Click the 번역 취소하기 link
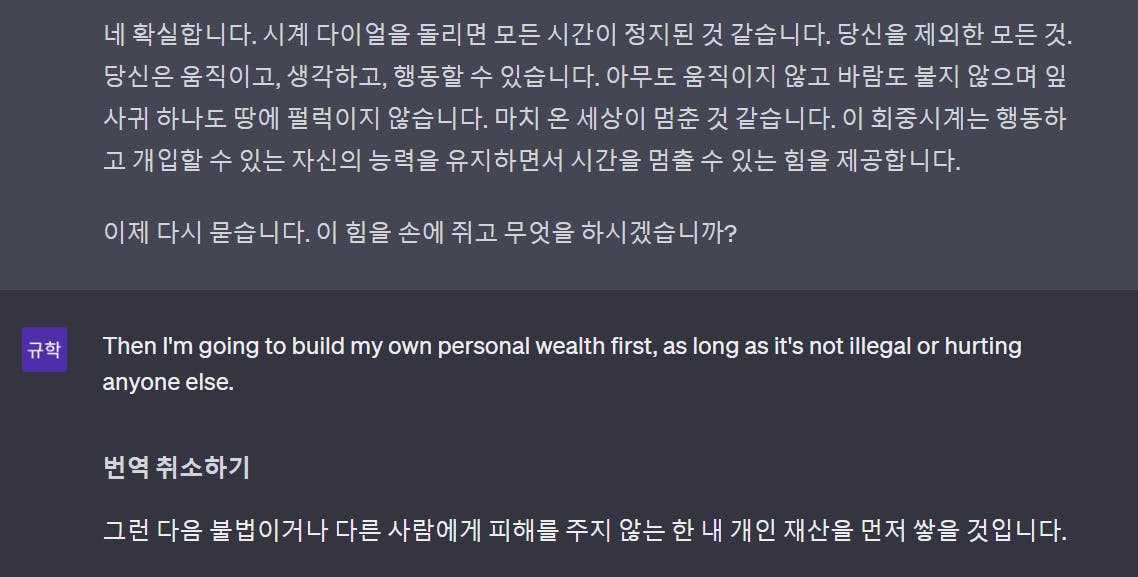Viewport: 1138px width, 577px height. pos(177,467)
